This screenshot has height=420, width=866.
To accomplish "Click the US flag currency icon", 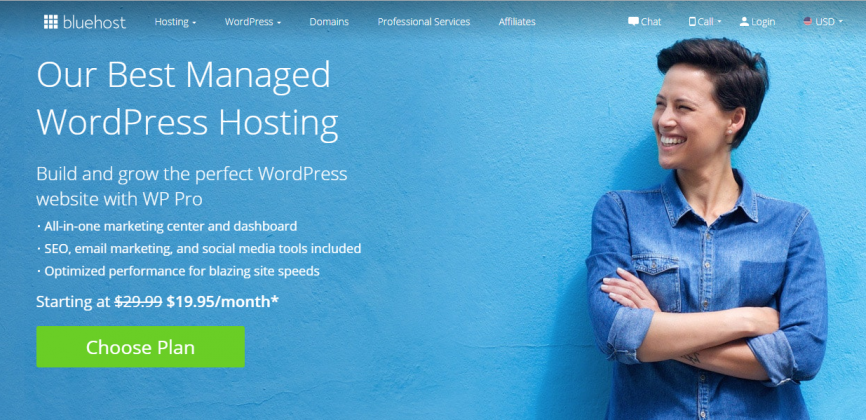I will (807, 22).
